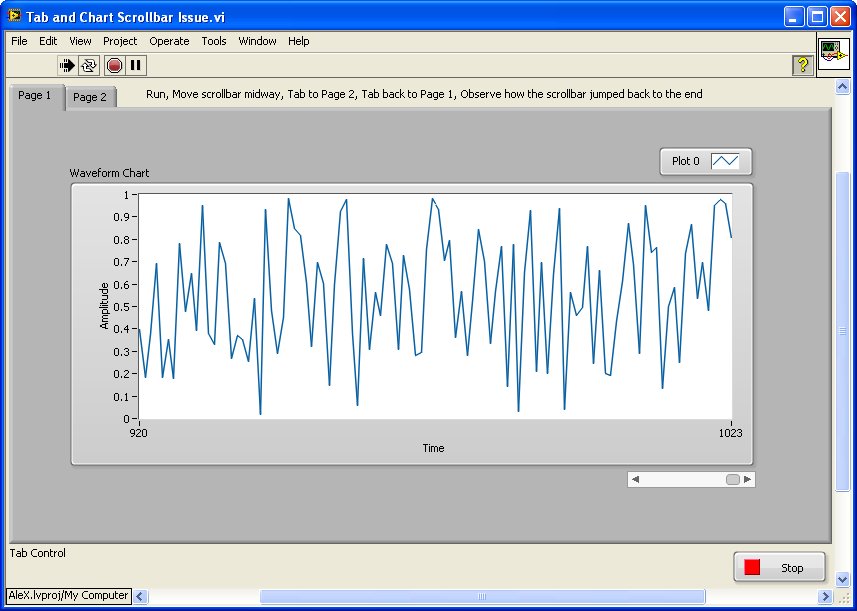Image resolution: width=857 pixels, height=611 pixels.
Task: Switch to the Page 2 tab
Action: coord(90,98)
